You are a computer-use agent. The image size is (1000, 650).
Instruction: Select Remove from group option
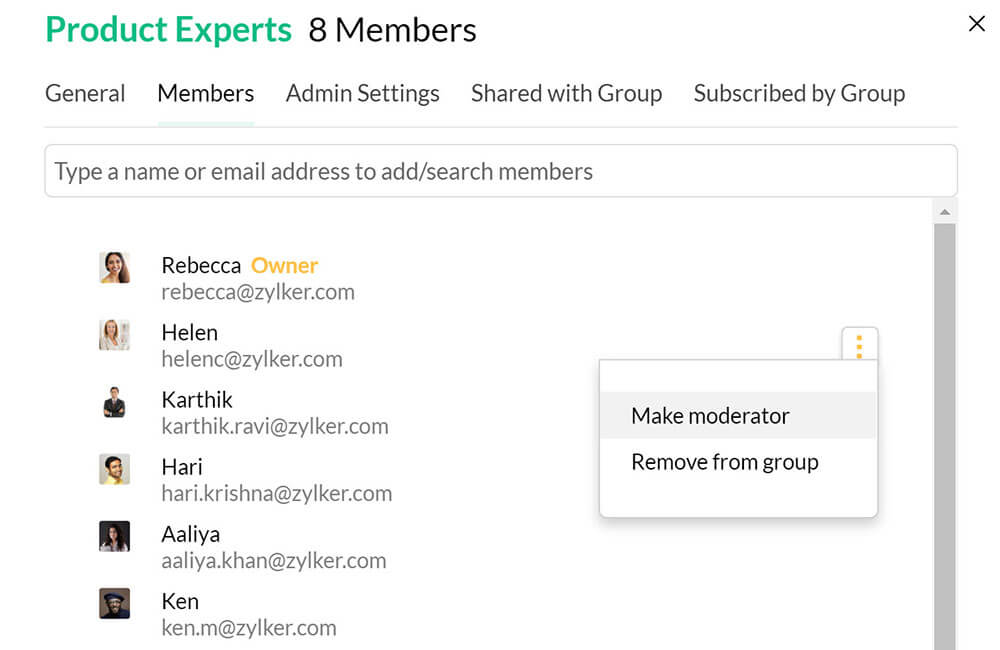[724, 462]
